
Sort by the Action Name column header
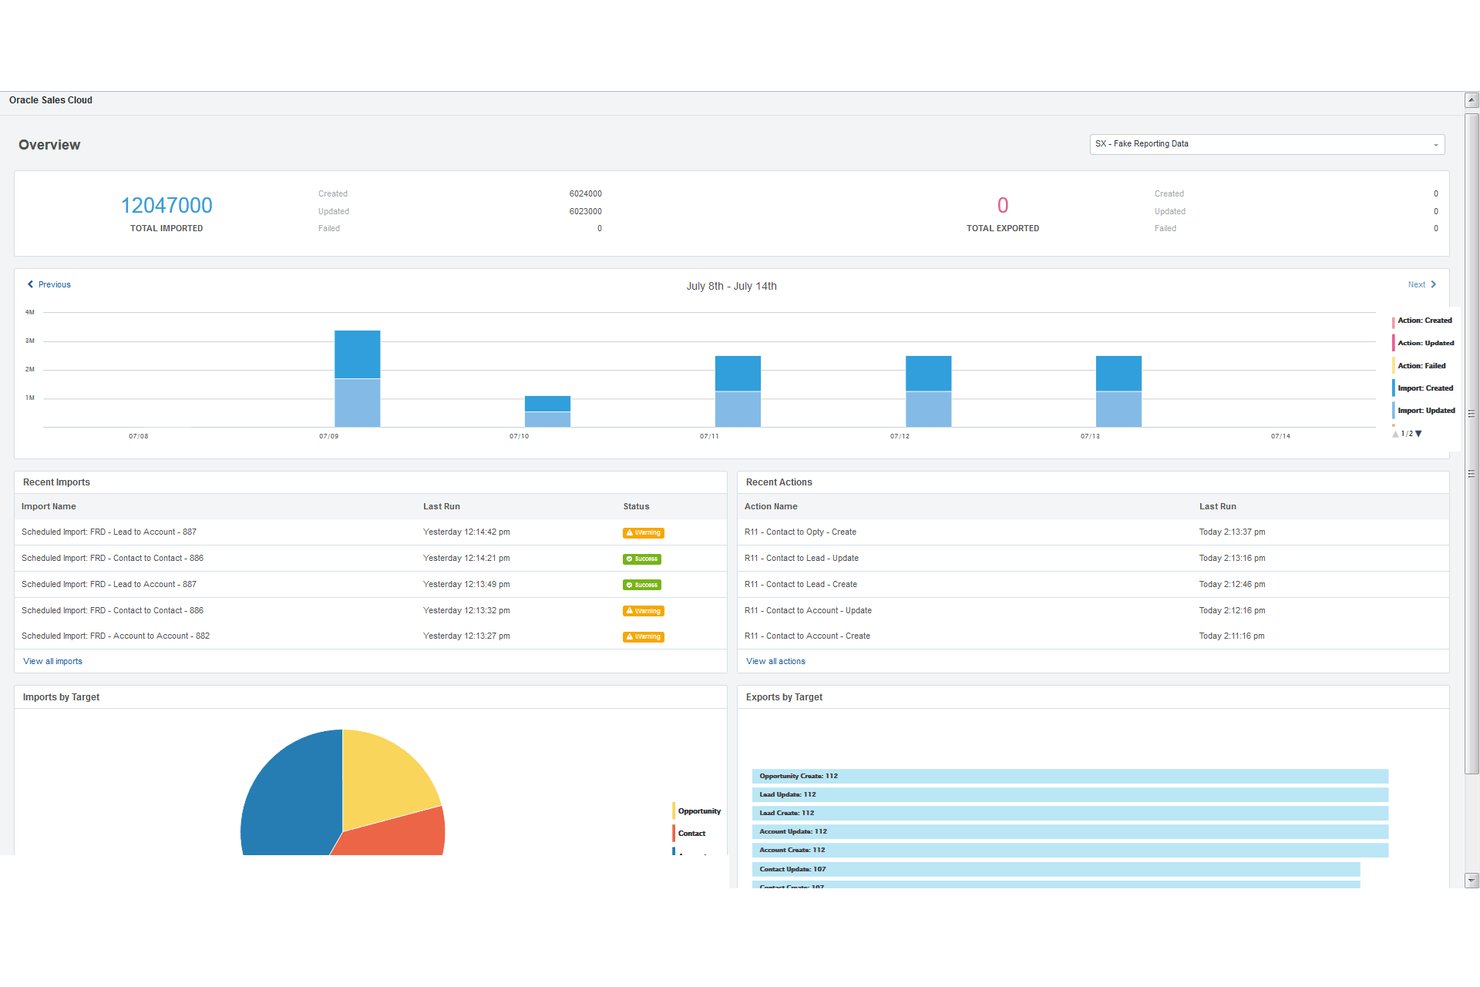(x=771, y=507)
